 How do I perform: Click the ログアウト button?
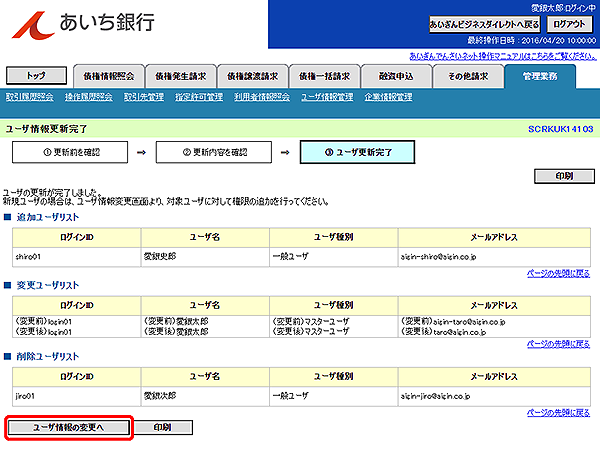click(x=569, y=24)
